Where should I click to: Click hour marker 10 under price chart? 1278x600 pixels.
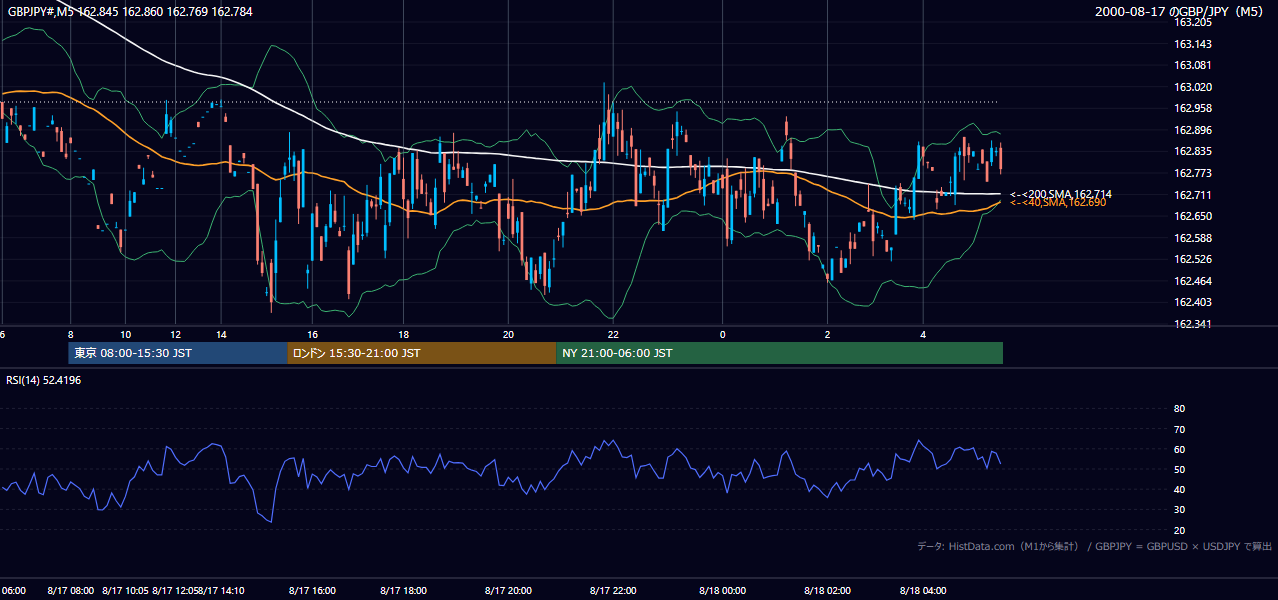(x=125, y=334)
